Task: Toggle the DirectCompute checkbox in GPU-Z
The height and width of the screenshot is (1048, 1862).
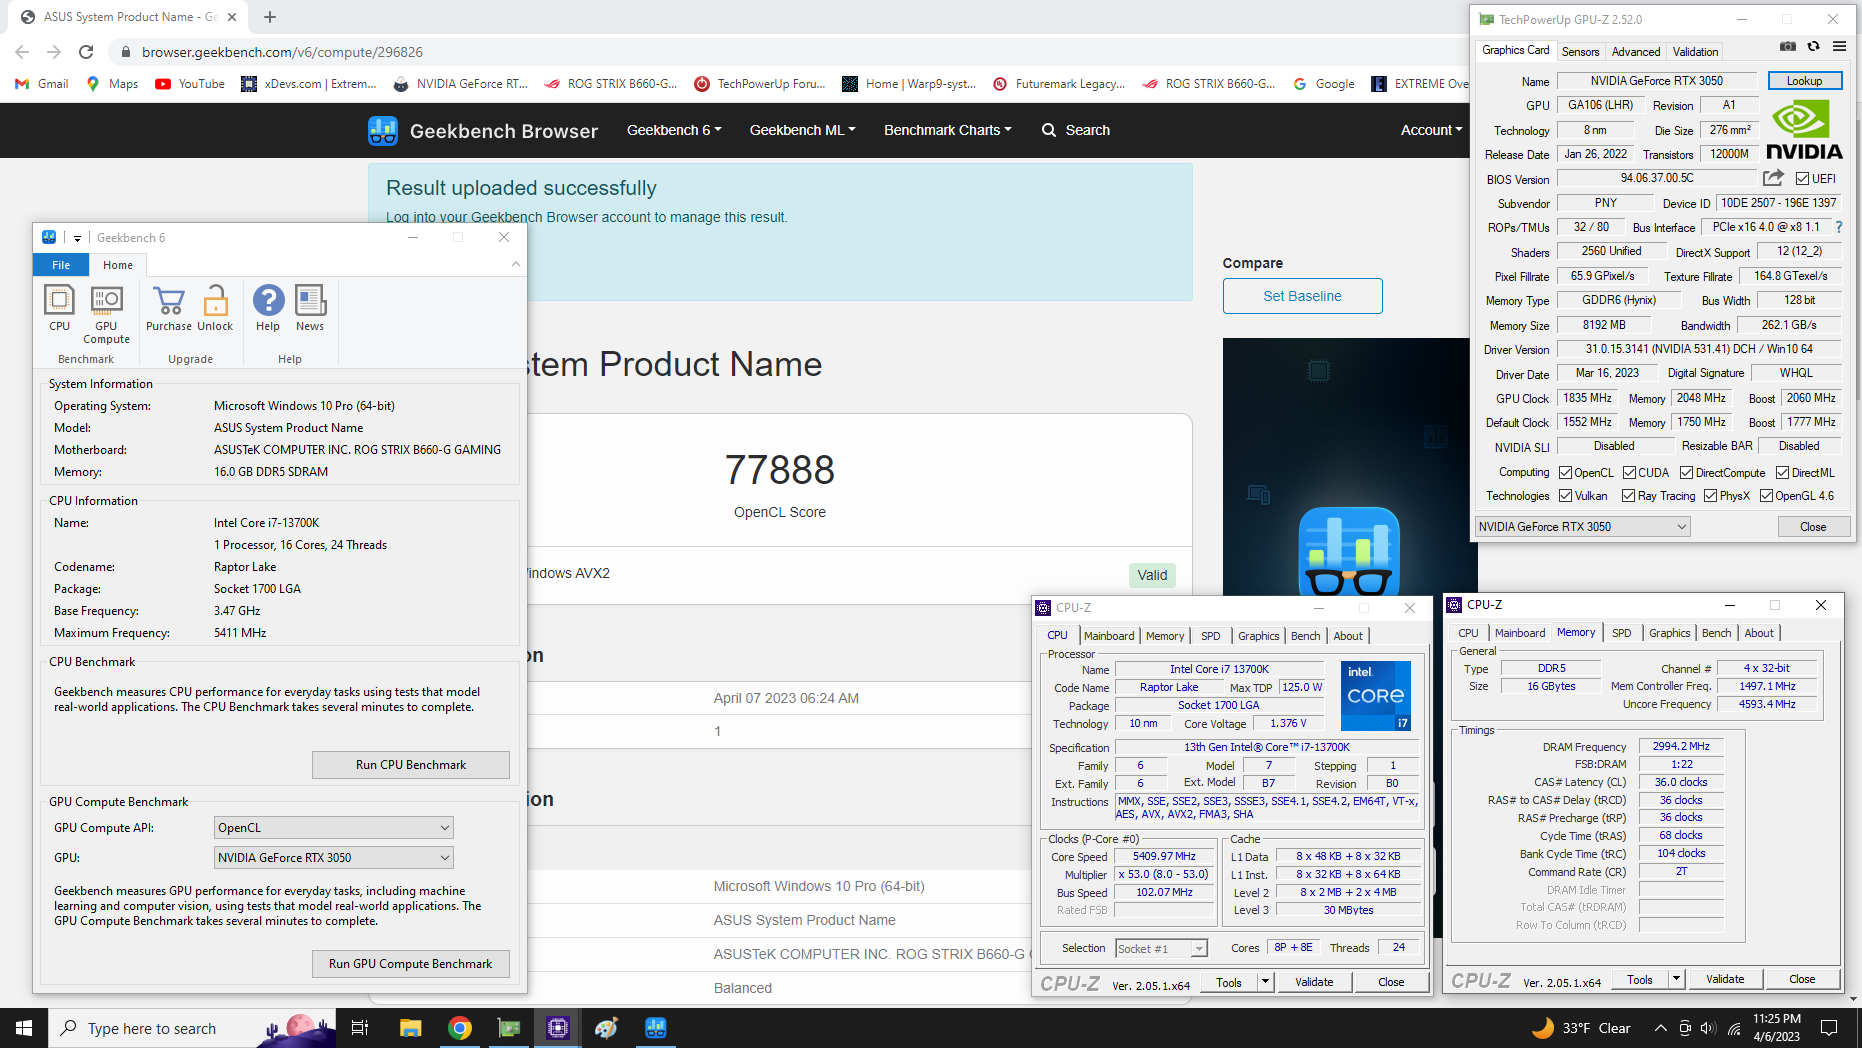Action: (1686, 473)
